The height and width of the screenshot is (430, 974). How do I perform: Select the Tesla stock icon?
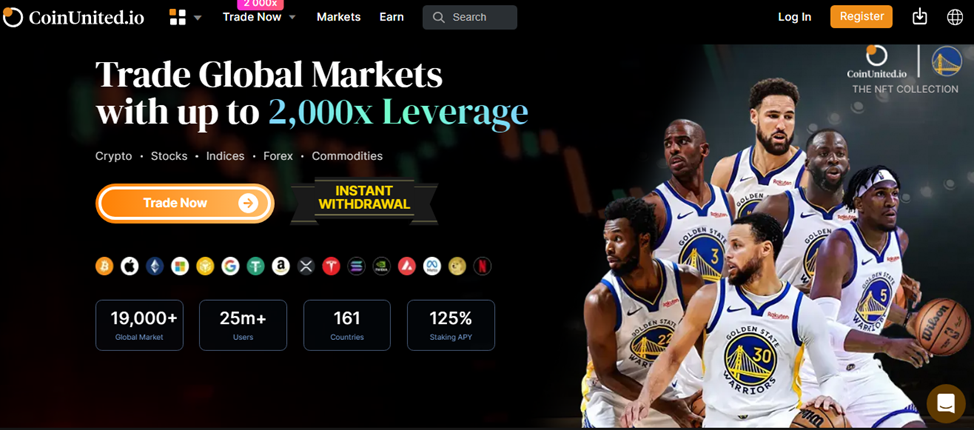pos(331,267)
